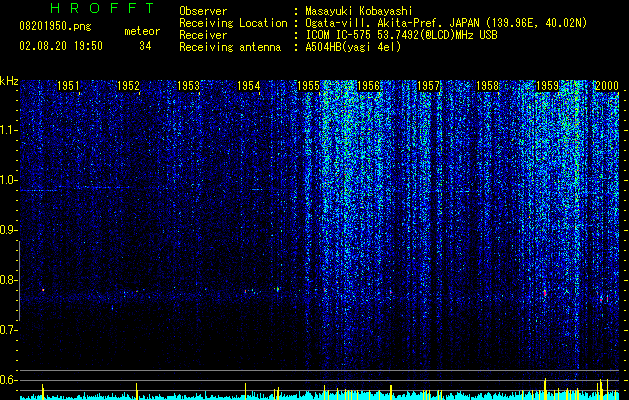Viewport: 629px width, 400px height.
Task: Click the 1959 time marker
Action: 548,85
